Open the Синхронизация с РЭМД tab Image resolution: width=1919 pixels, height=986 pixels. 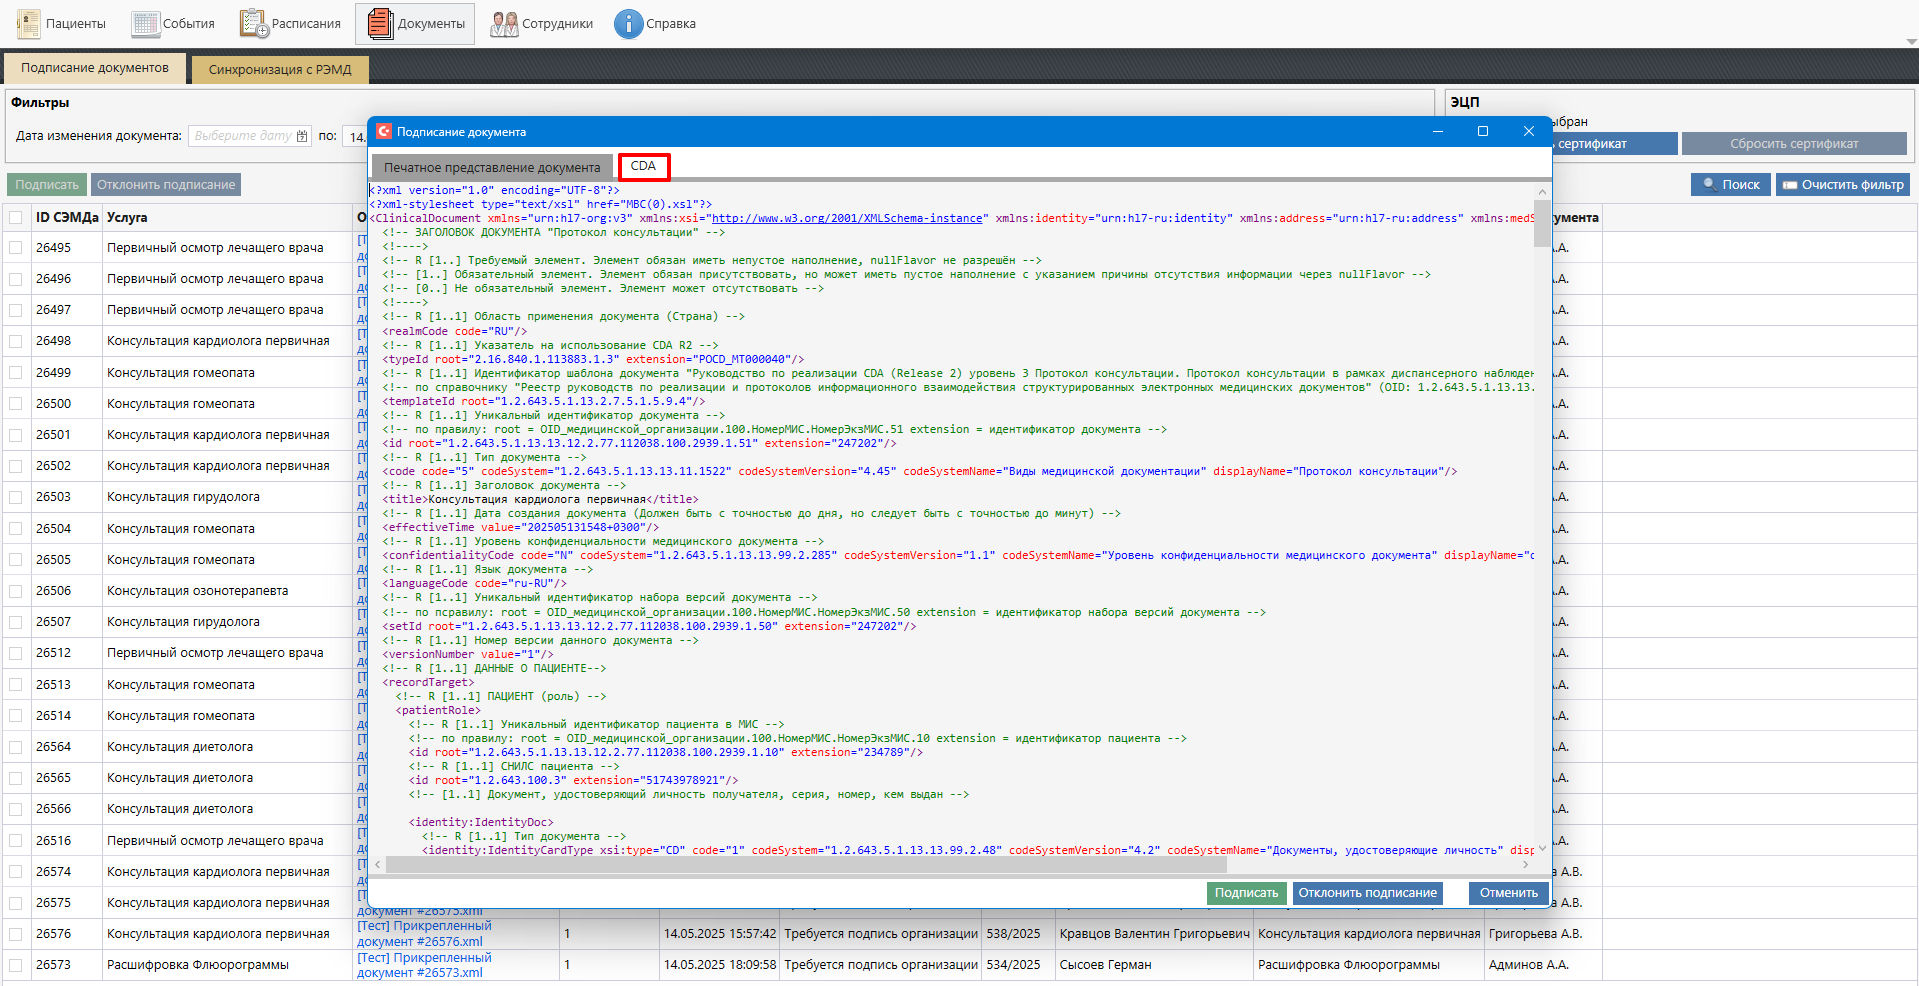click(x=280, y=70)
